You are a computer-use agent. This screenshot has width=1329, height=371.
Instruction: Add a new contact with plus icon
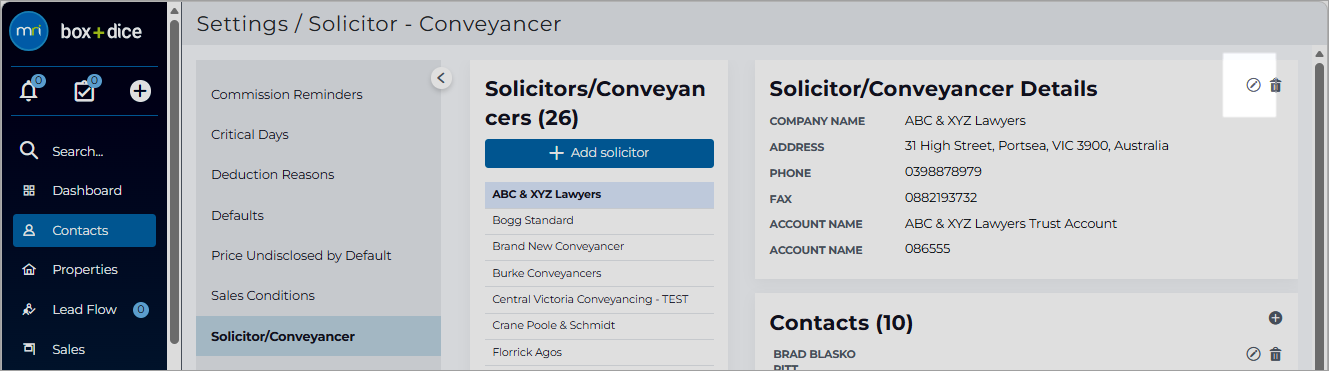(x=1275, y=318)
